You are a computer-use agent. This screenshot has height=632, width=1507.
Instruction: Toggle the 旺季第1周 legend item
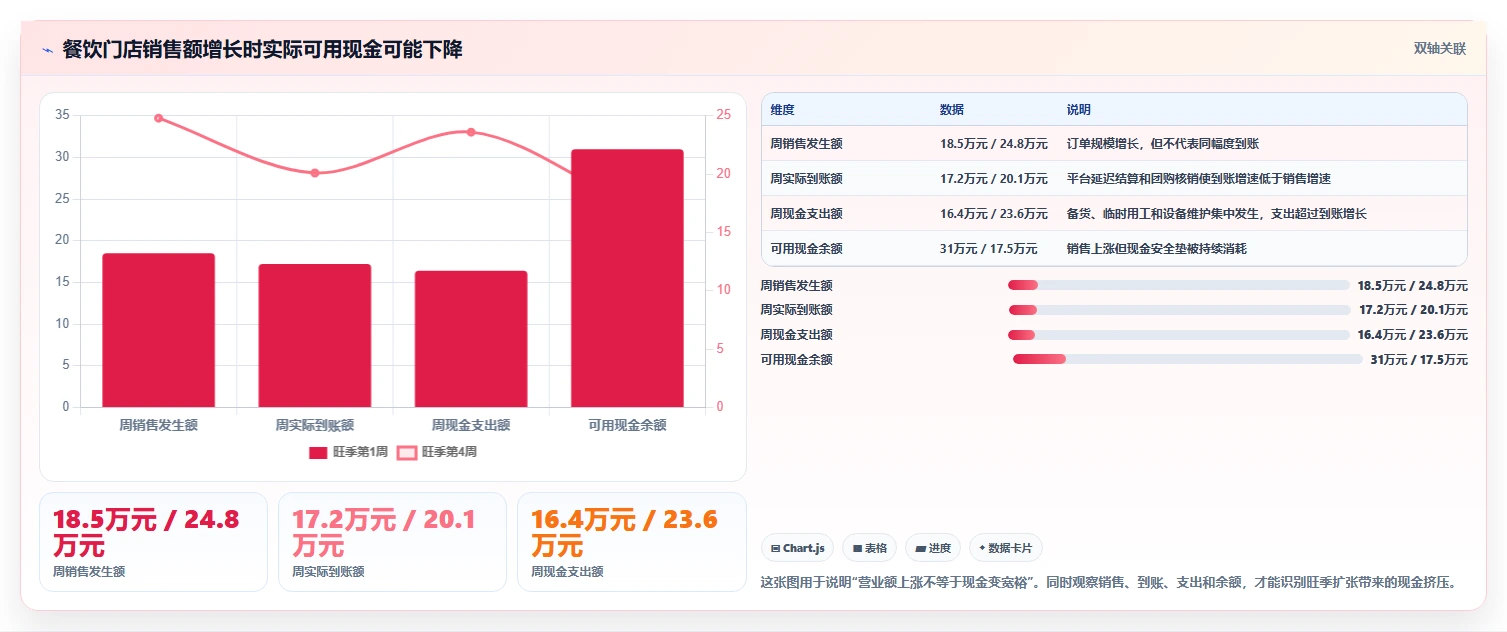pyautogui.click(x=349, y=452)
